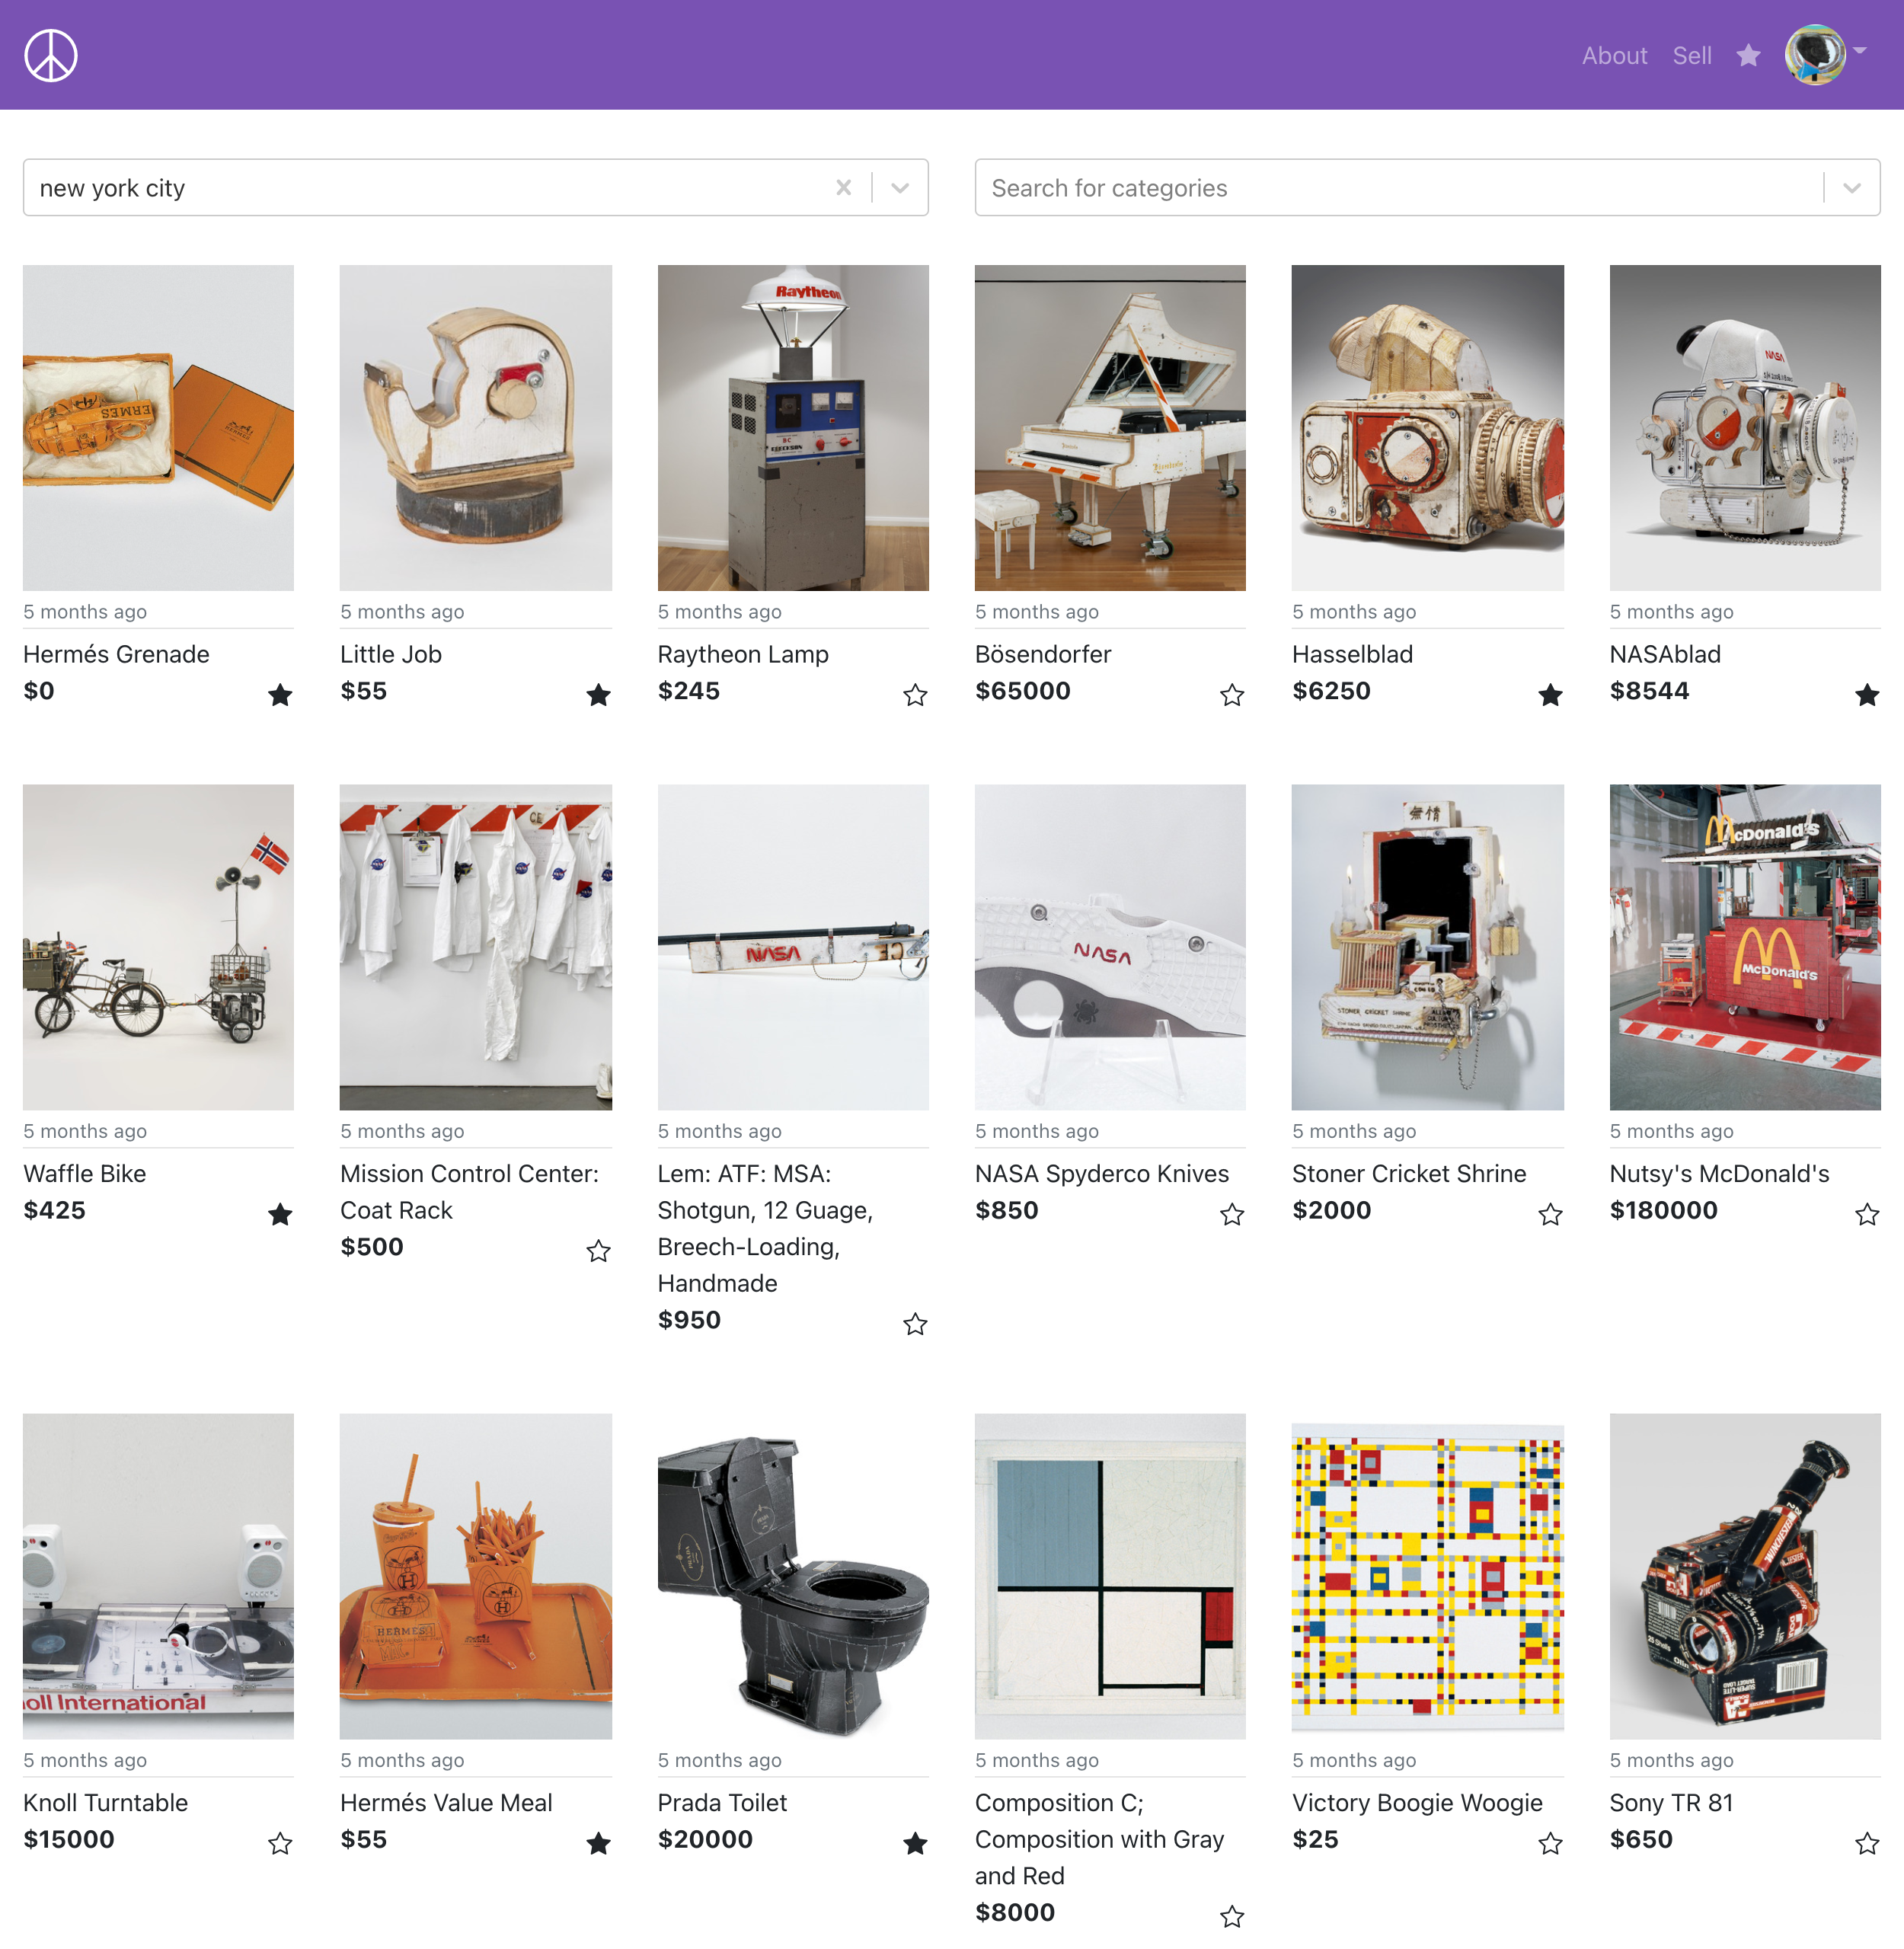Star the NASA Spyderco Knives listing

[1232, 1213]
